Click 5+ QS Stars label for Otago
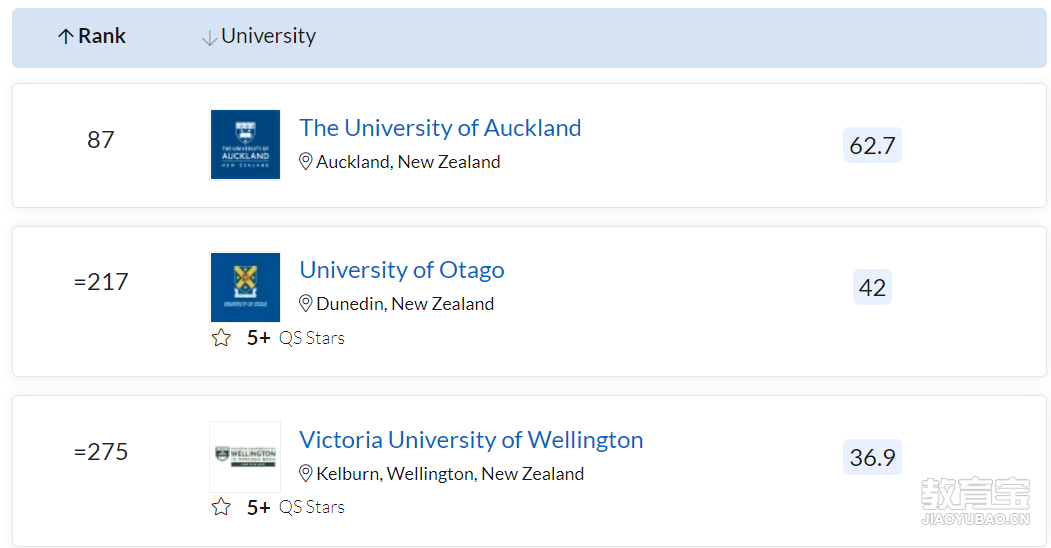This screenshot has height=548, width=1051. coord(296,338)
